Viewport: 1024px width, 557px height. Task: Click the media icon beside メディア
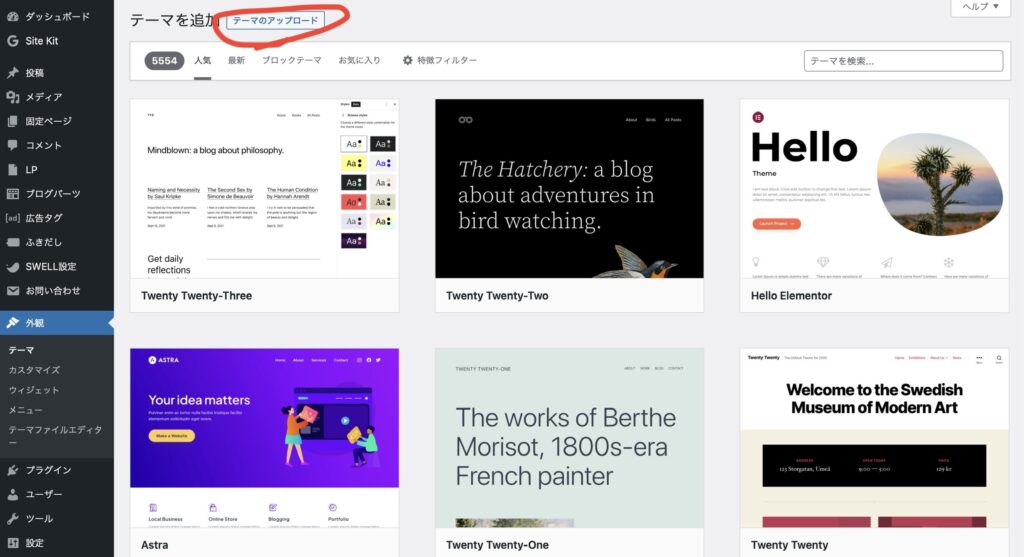(12, 97)
